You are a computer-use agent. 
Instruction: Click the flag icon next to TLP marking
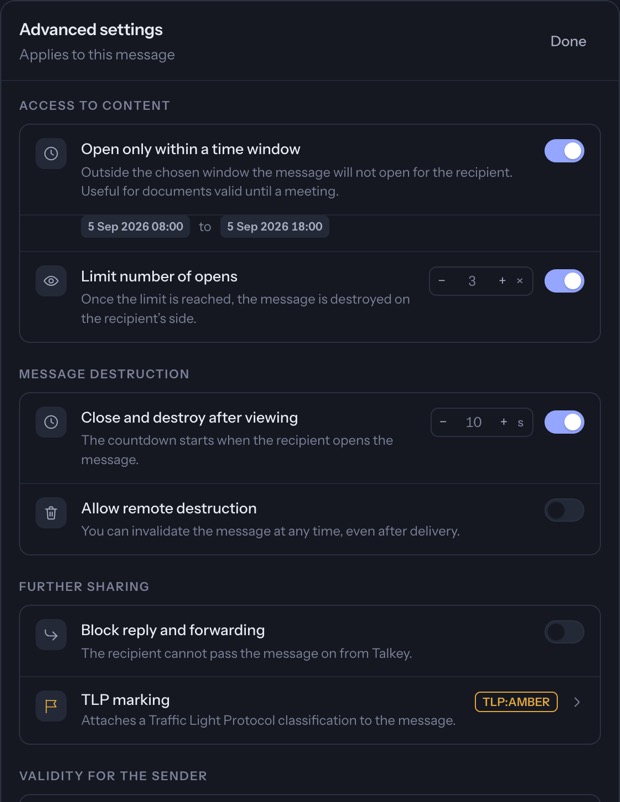pyautogui.click(x=51, y=706)
